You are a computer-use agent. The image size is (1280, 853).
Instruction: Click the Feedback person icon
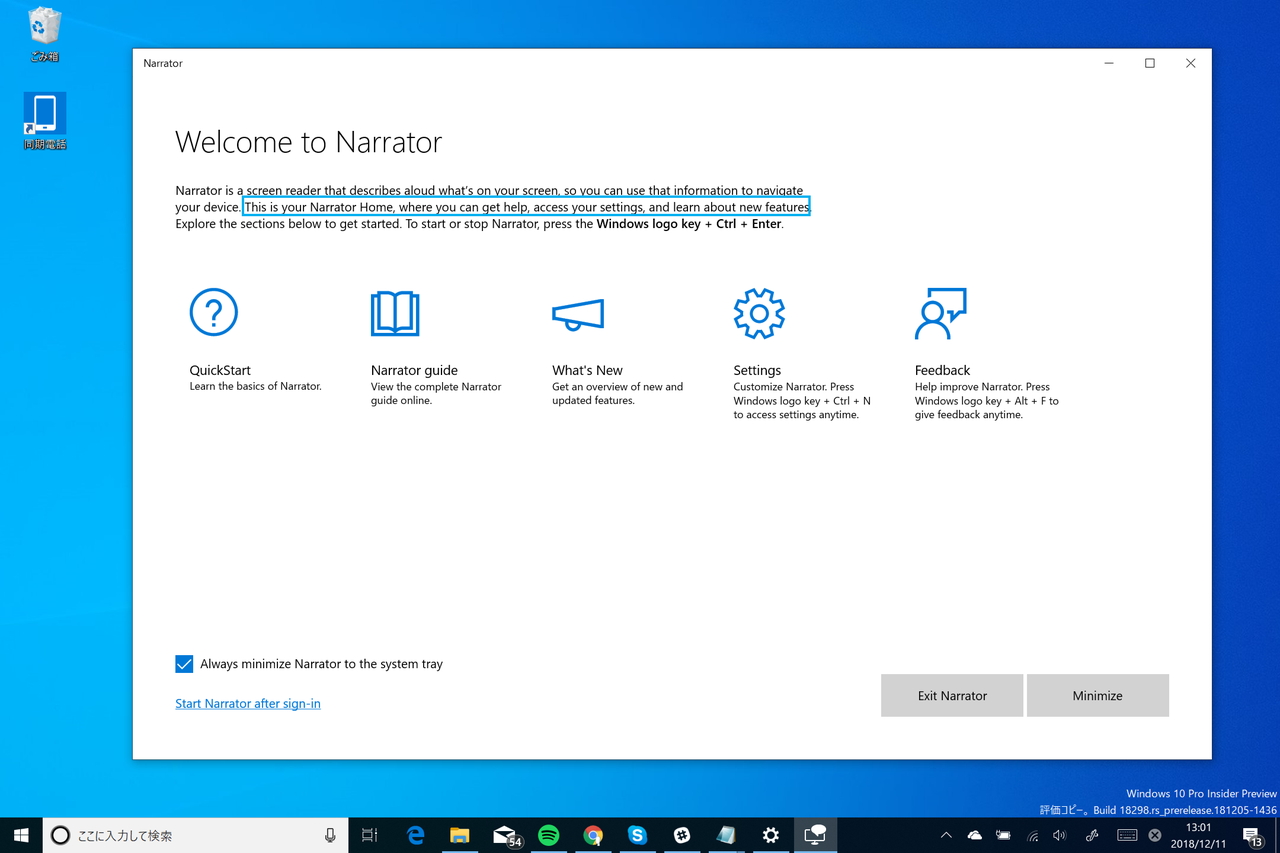[941, 313]
